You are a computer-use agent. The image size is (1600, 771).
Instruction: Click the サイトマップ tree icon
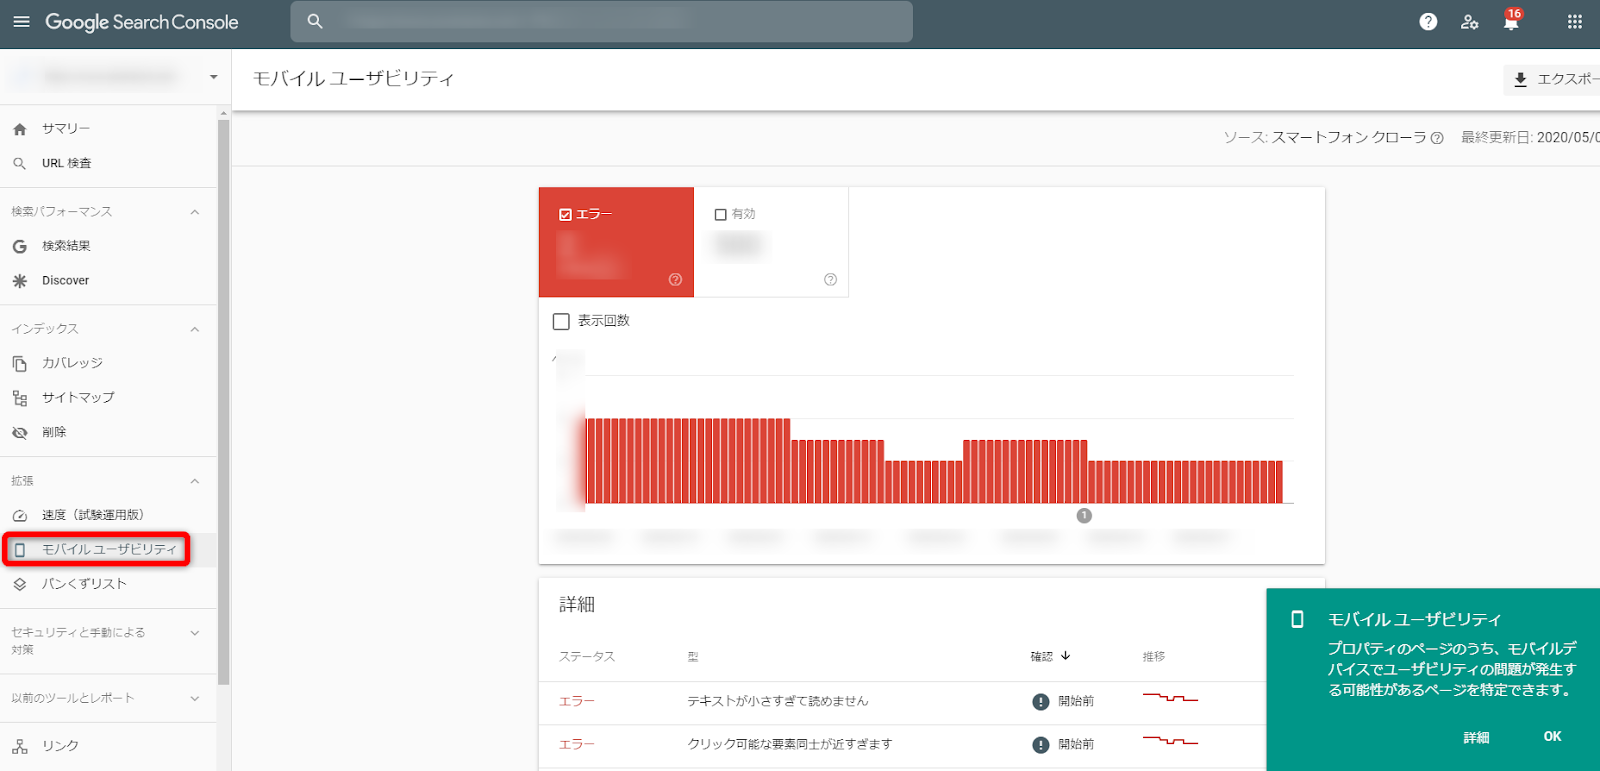pyautogui.click(x=20, y=398)
